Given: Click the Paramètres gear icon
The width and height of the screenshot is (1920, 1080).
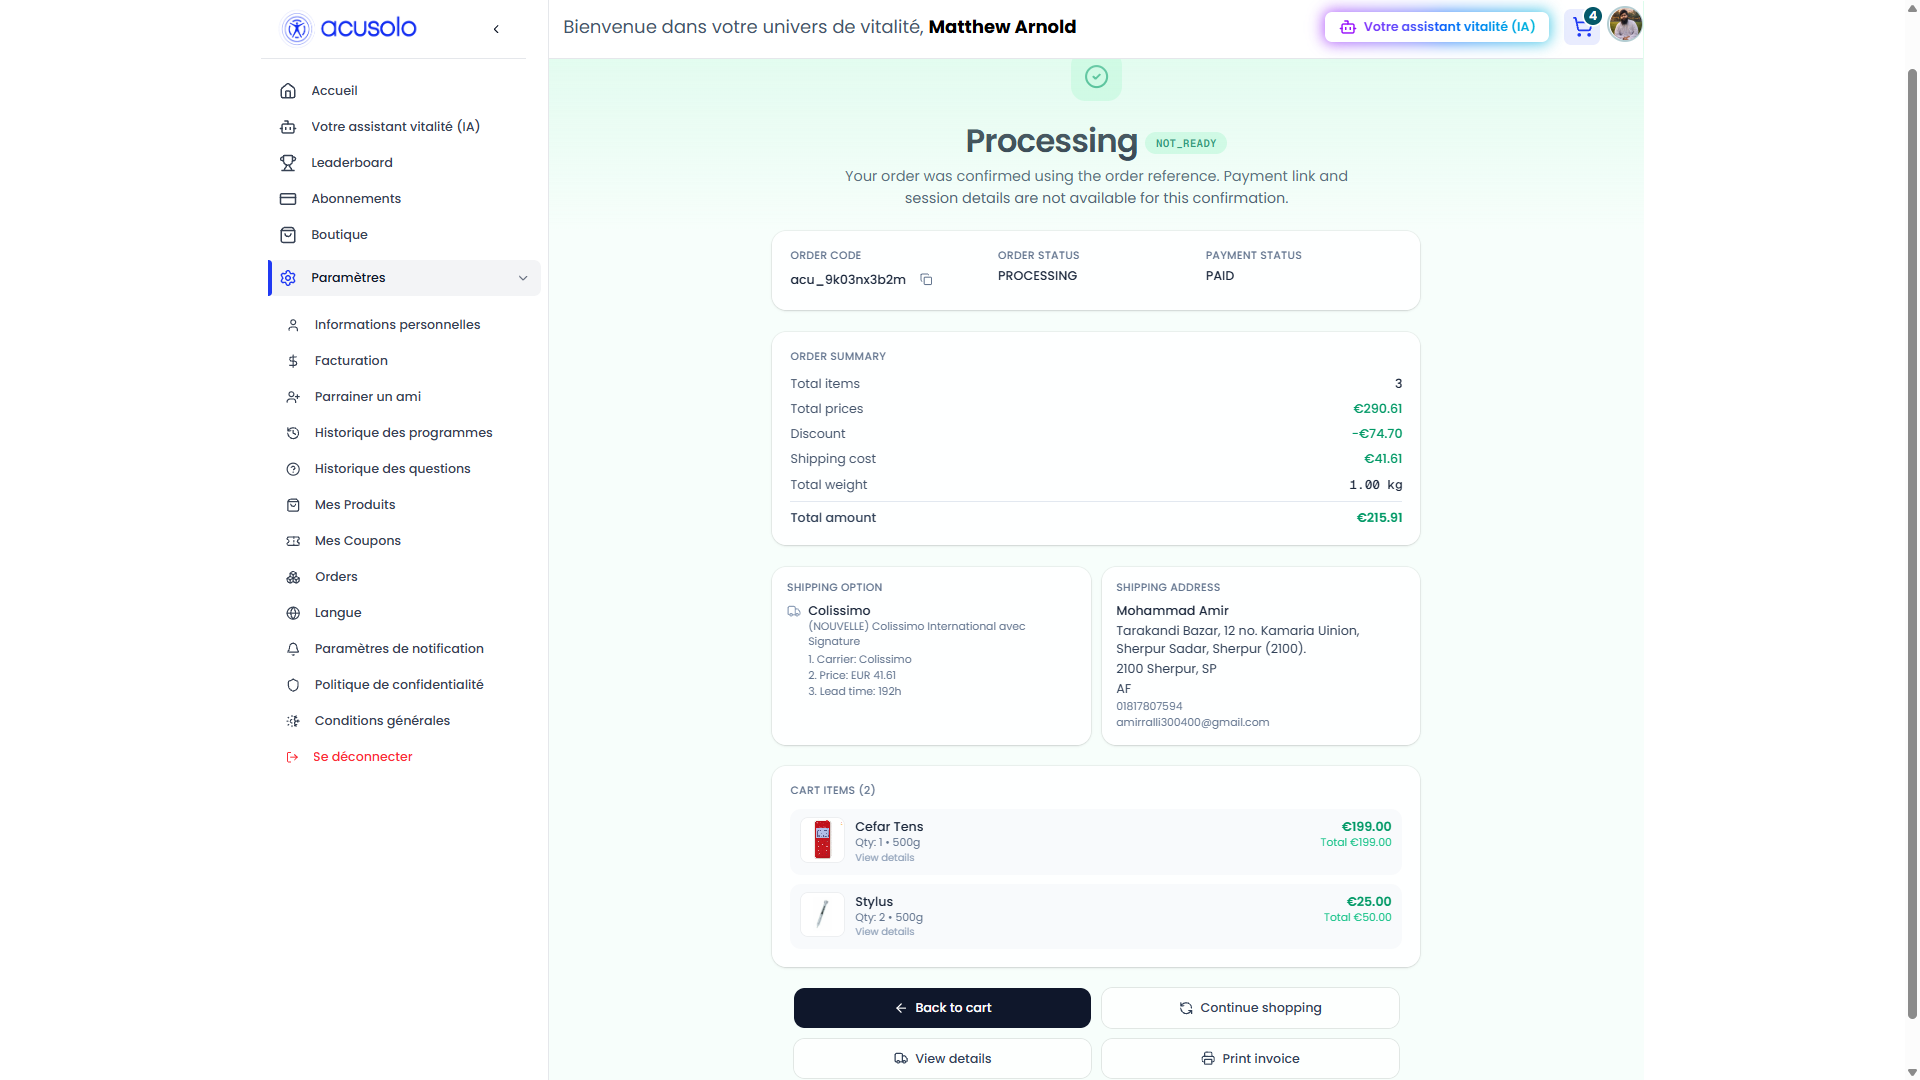Looking at the screenshot, I should coord(288,278).
